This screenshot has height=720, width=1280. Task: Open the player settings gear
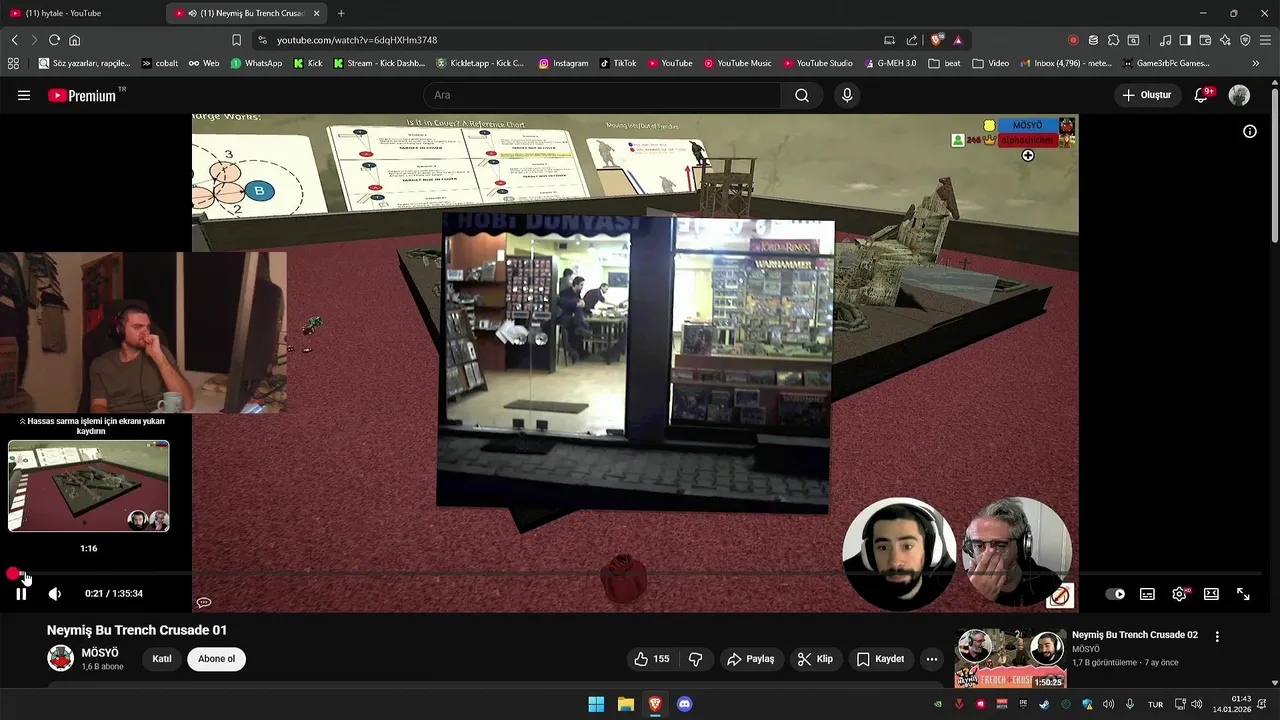tap(1179, 594)
